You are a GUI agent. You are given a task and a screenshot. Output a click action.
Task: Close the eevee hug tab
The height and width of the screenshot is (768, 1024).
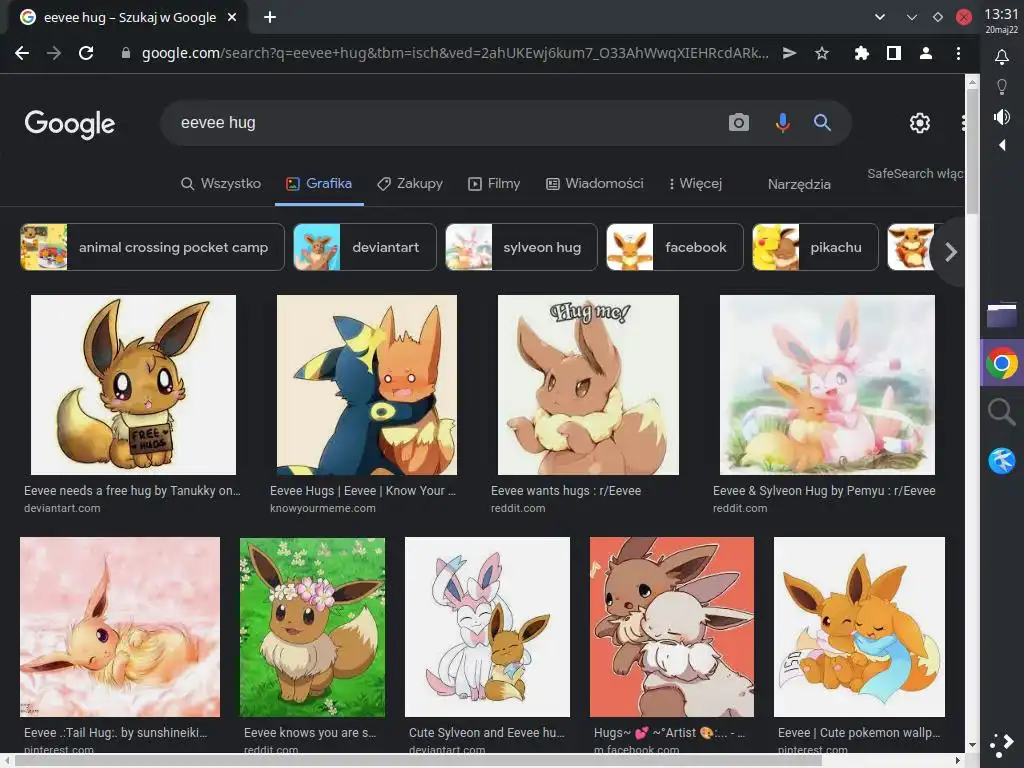pyautogui.click(x=232, y=17)
